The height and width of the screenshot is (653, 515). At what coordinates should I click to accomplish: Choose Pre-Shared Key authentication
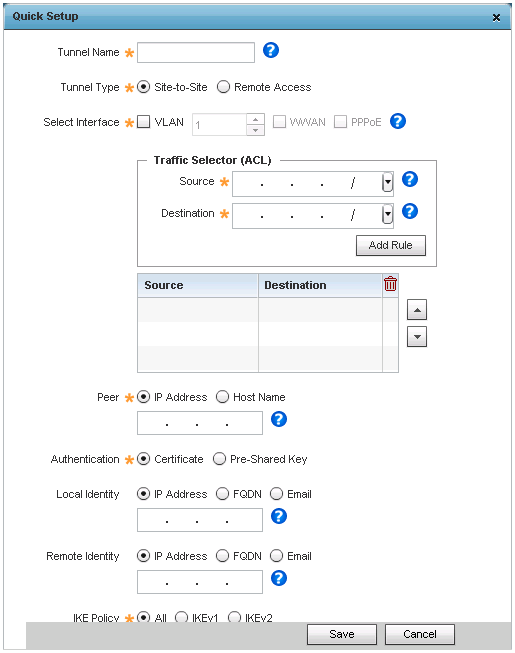coord(219,459)
